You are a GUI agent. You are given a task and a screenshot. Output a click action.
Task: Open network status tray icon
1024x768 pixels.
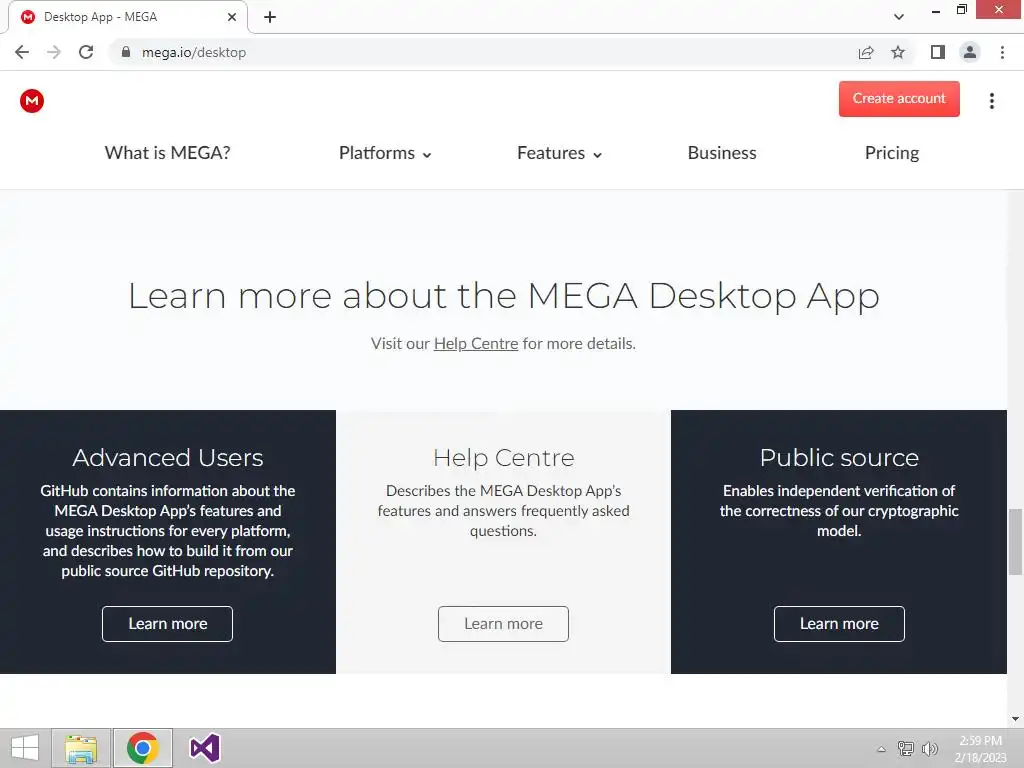click(x=906, y=748)
